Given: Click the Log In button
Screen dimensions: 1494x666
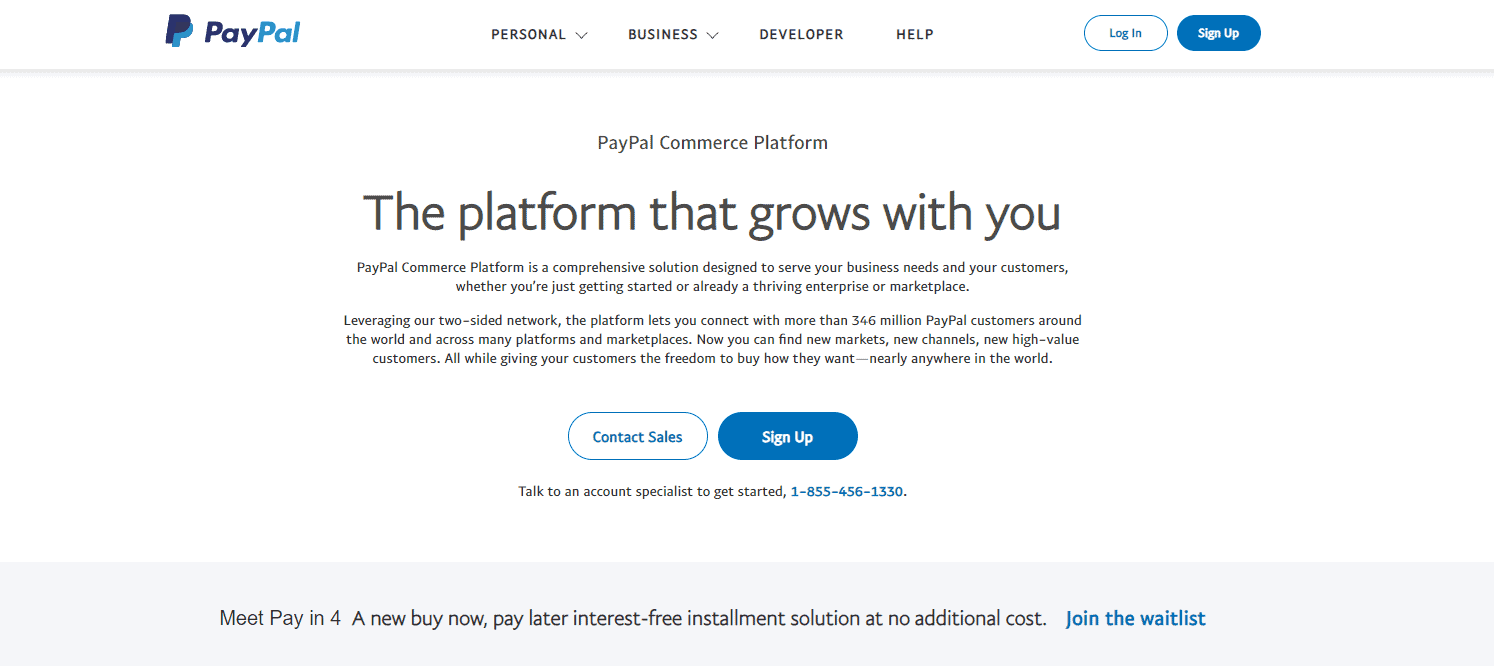Looking at the screenshot, I should [x=1125, y=32].
